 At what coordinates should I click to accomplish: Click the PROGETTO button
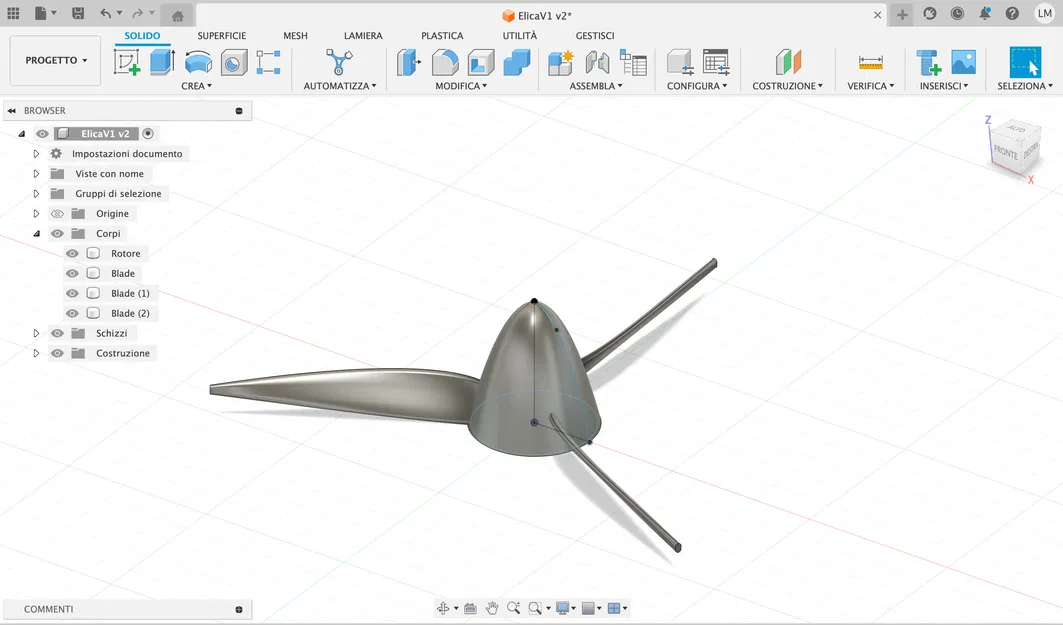tap(54, 59)
